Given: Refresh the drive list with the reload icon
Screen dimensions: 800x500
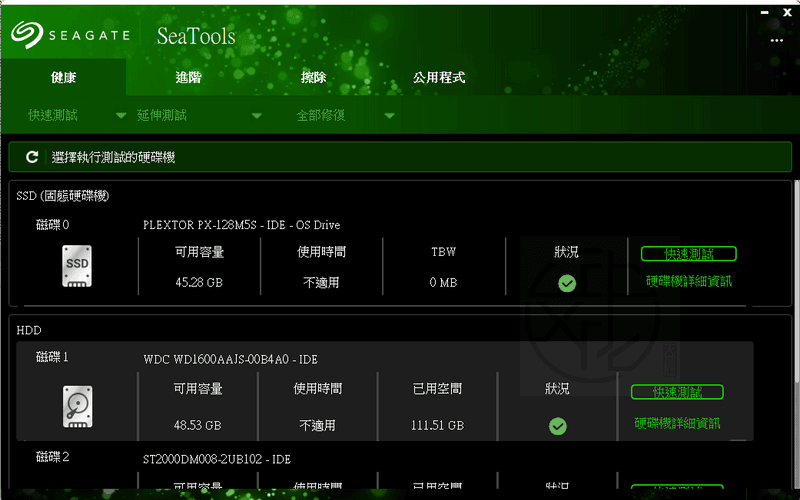Looking at the screenshot, I should (x=32, y=157).
